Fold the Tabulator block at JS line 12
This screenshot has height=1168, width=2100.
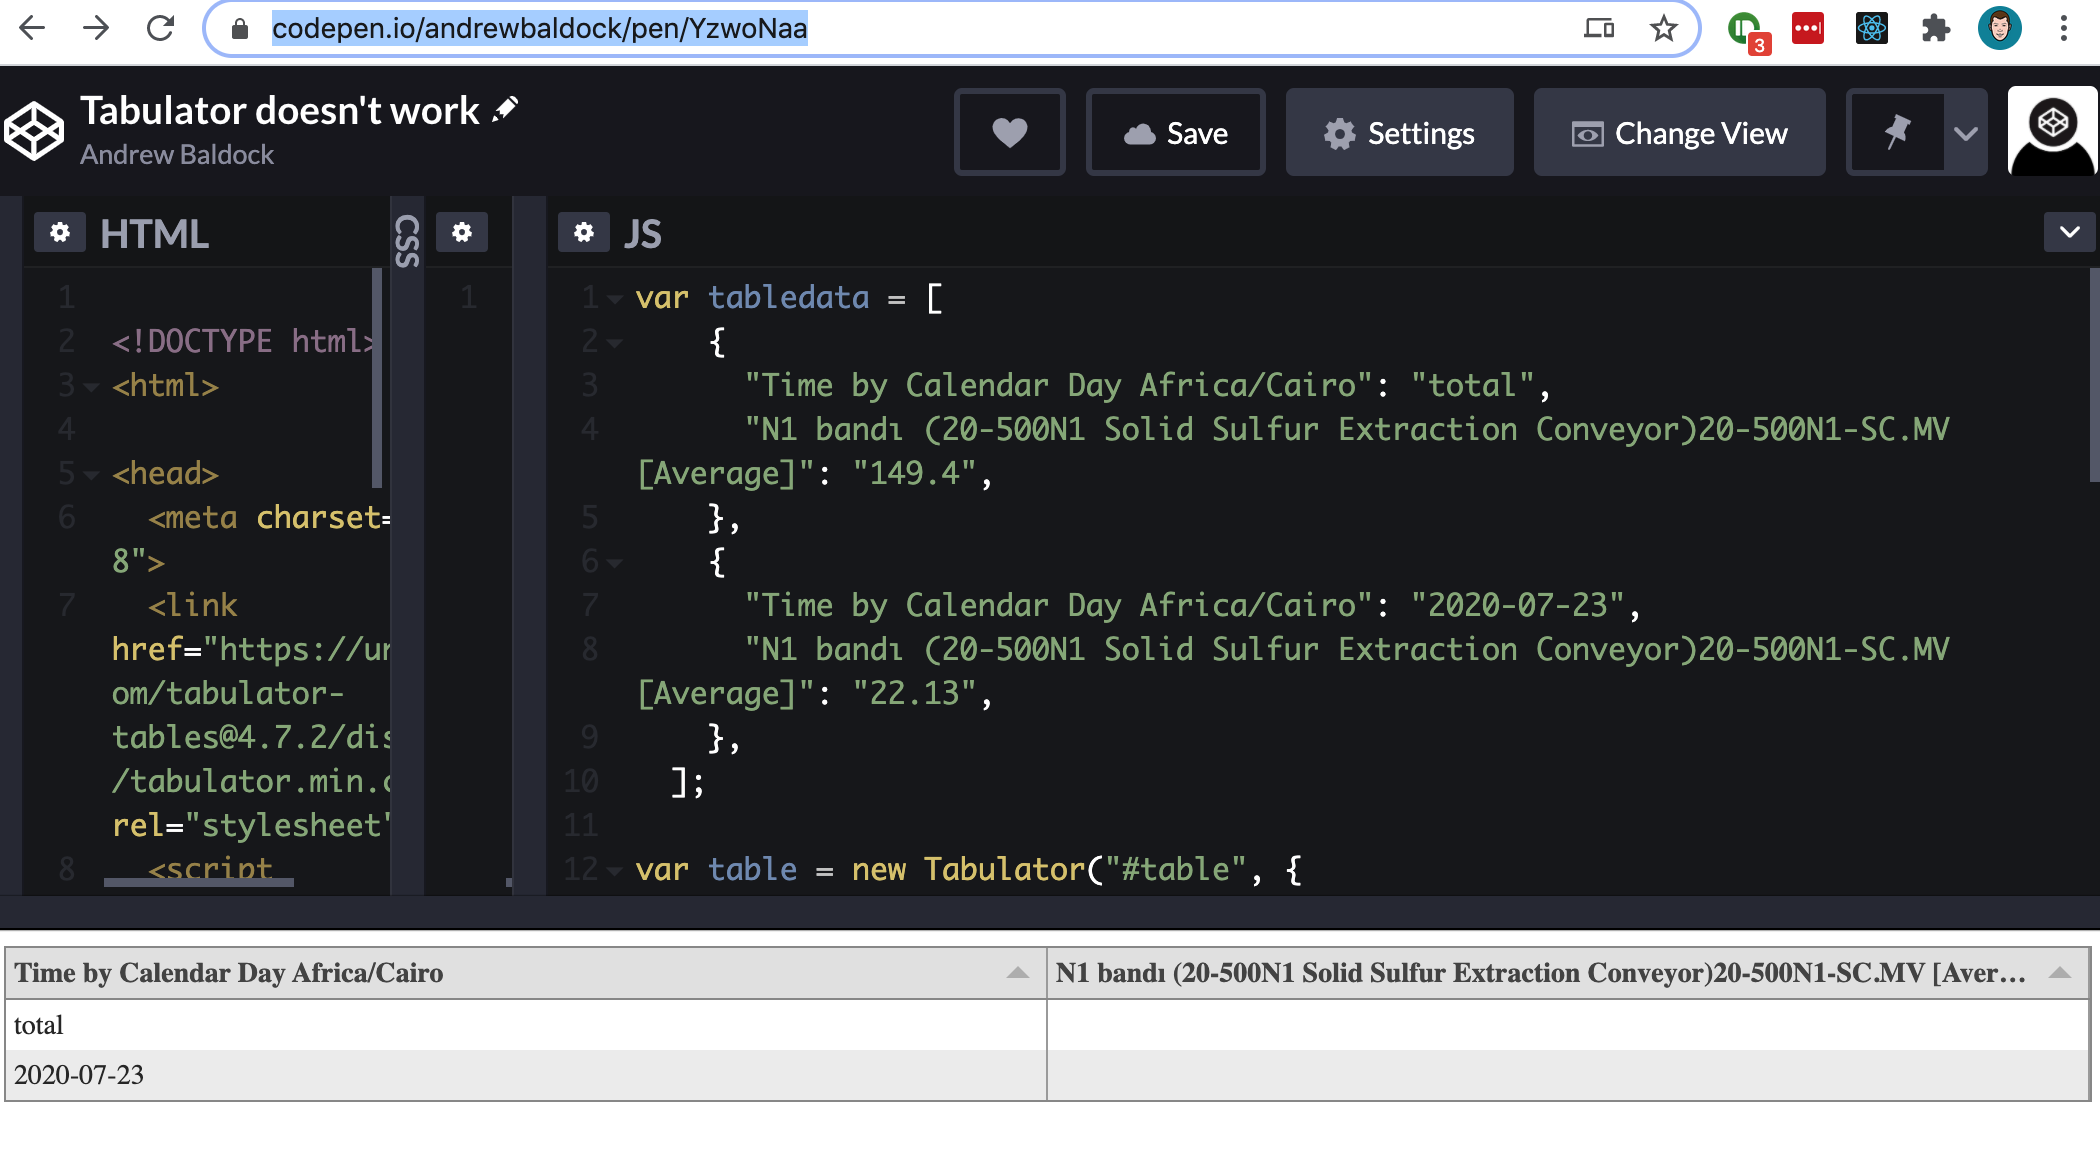[x=615, y=871]
